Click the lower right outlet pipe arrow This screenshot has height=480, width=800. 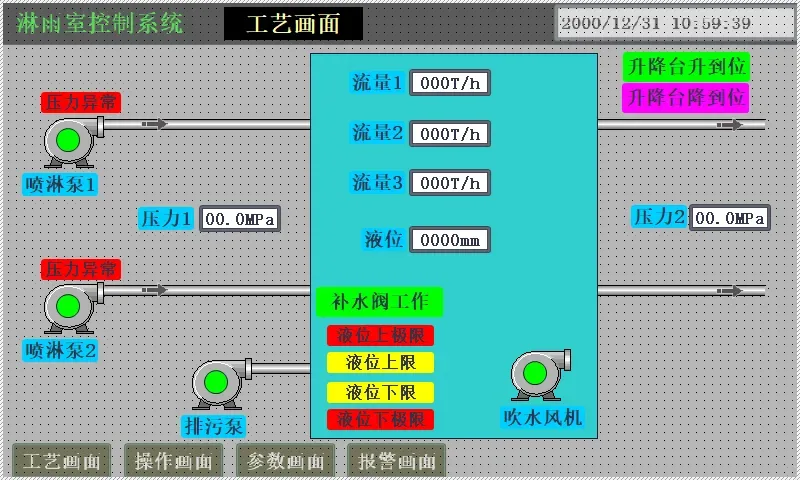tap(730, 291)
